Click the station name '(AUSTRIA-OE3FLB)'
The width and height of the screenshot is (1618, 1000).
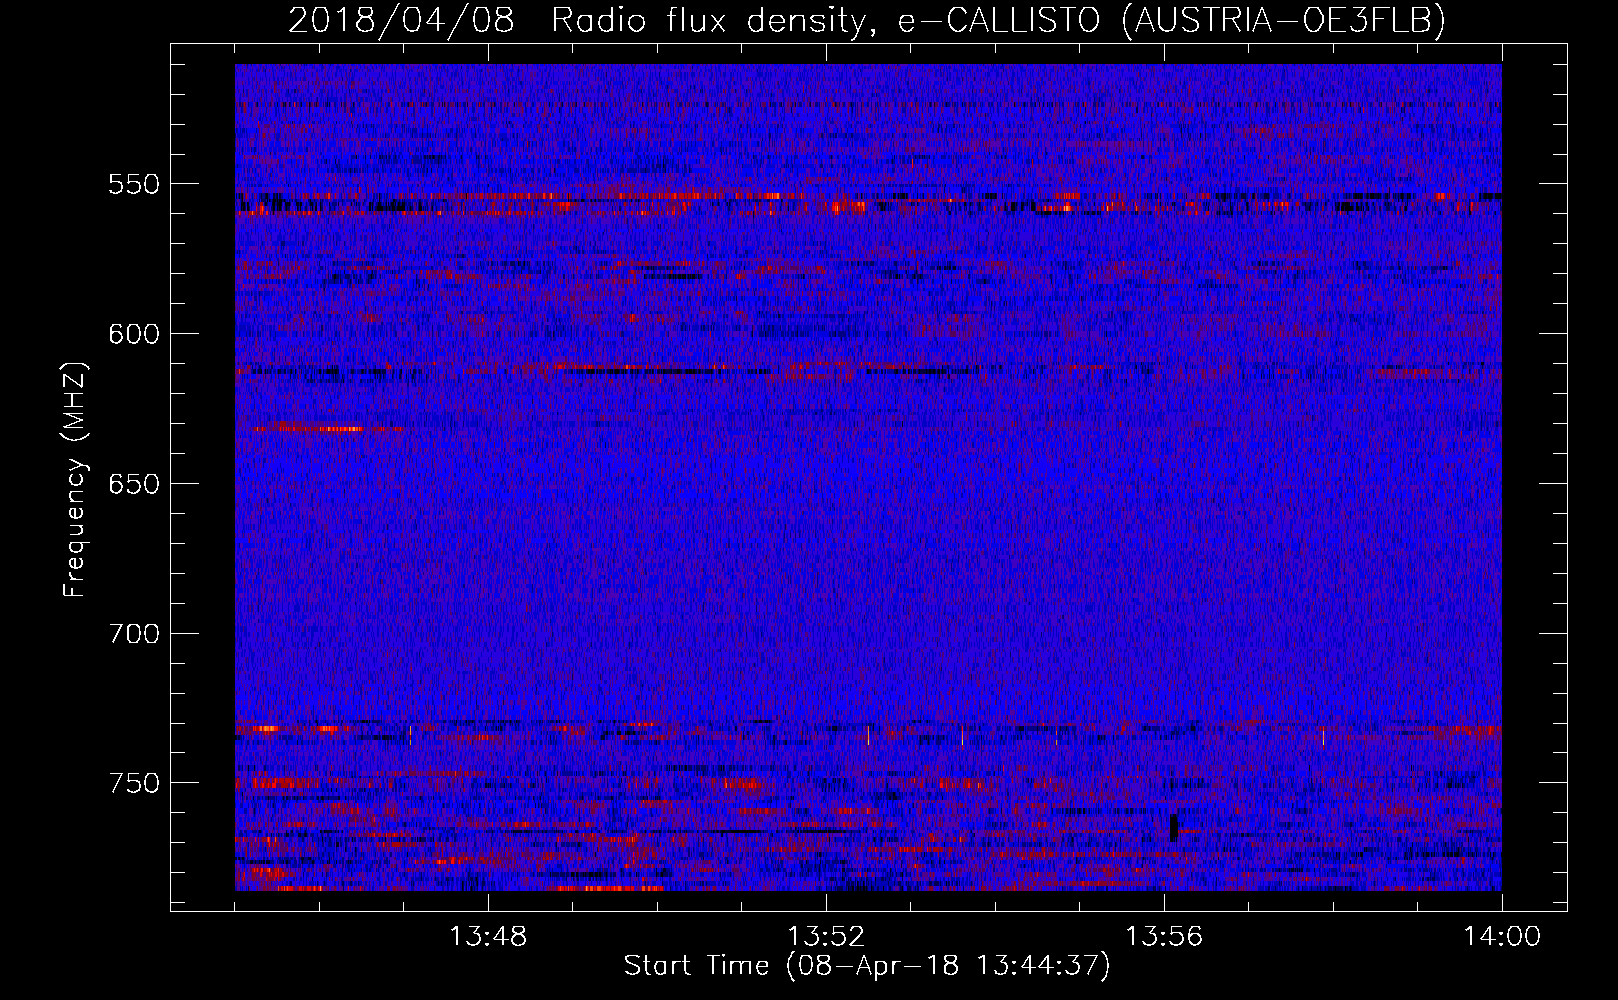(1283, 21)
